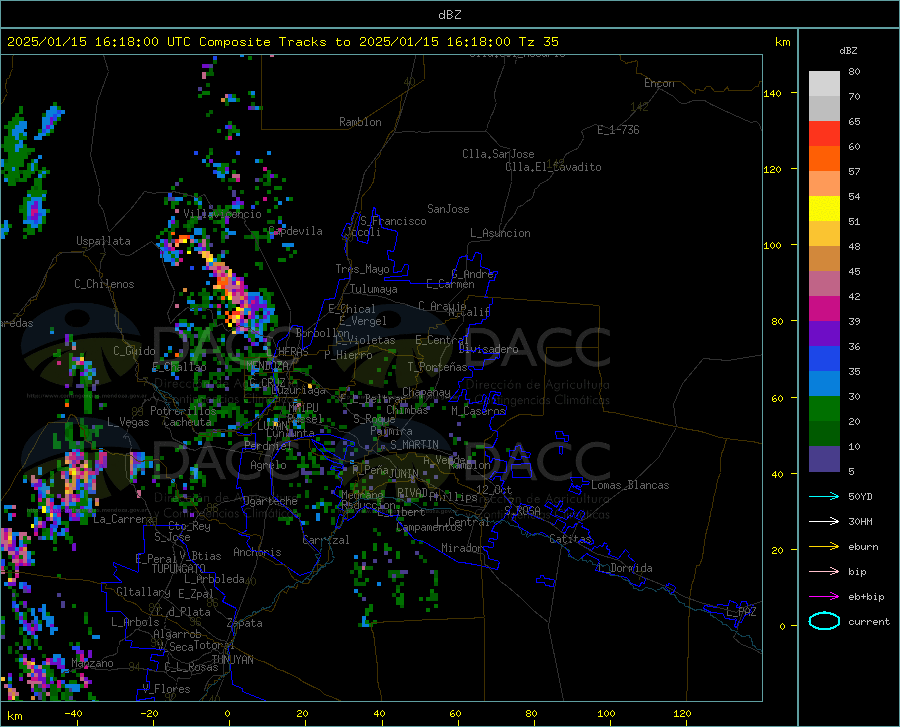Viewport: 900px width, 727px height.
Task: Click the cyan 50YD arrow in legend
Action: point(824,496)
